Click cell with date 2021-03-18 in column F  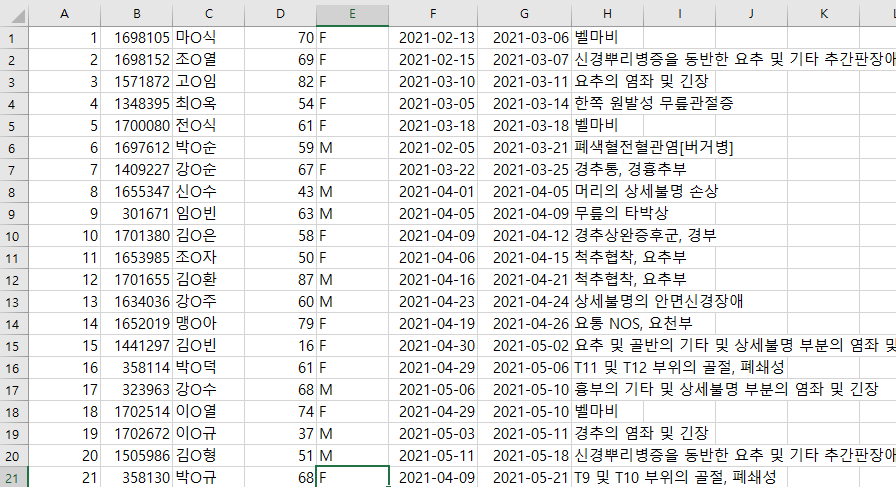click(433, 126)
